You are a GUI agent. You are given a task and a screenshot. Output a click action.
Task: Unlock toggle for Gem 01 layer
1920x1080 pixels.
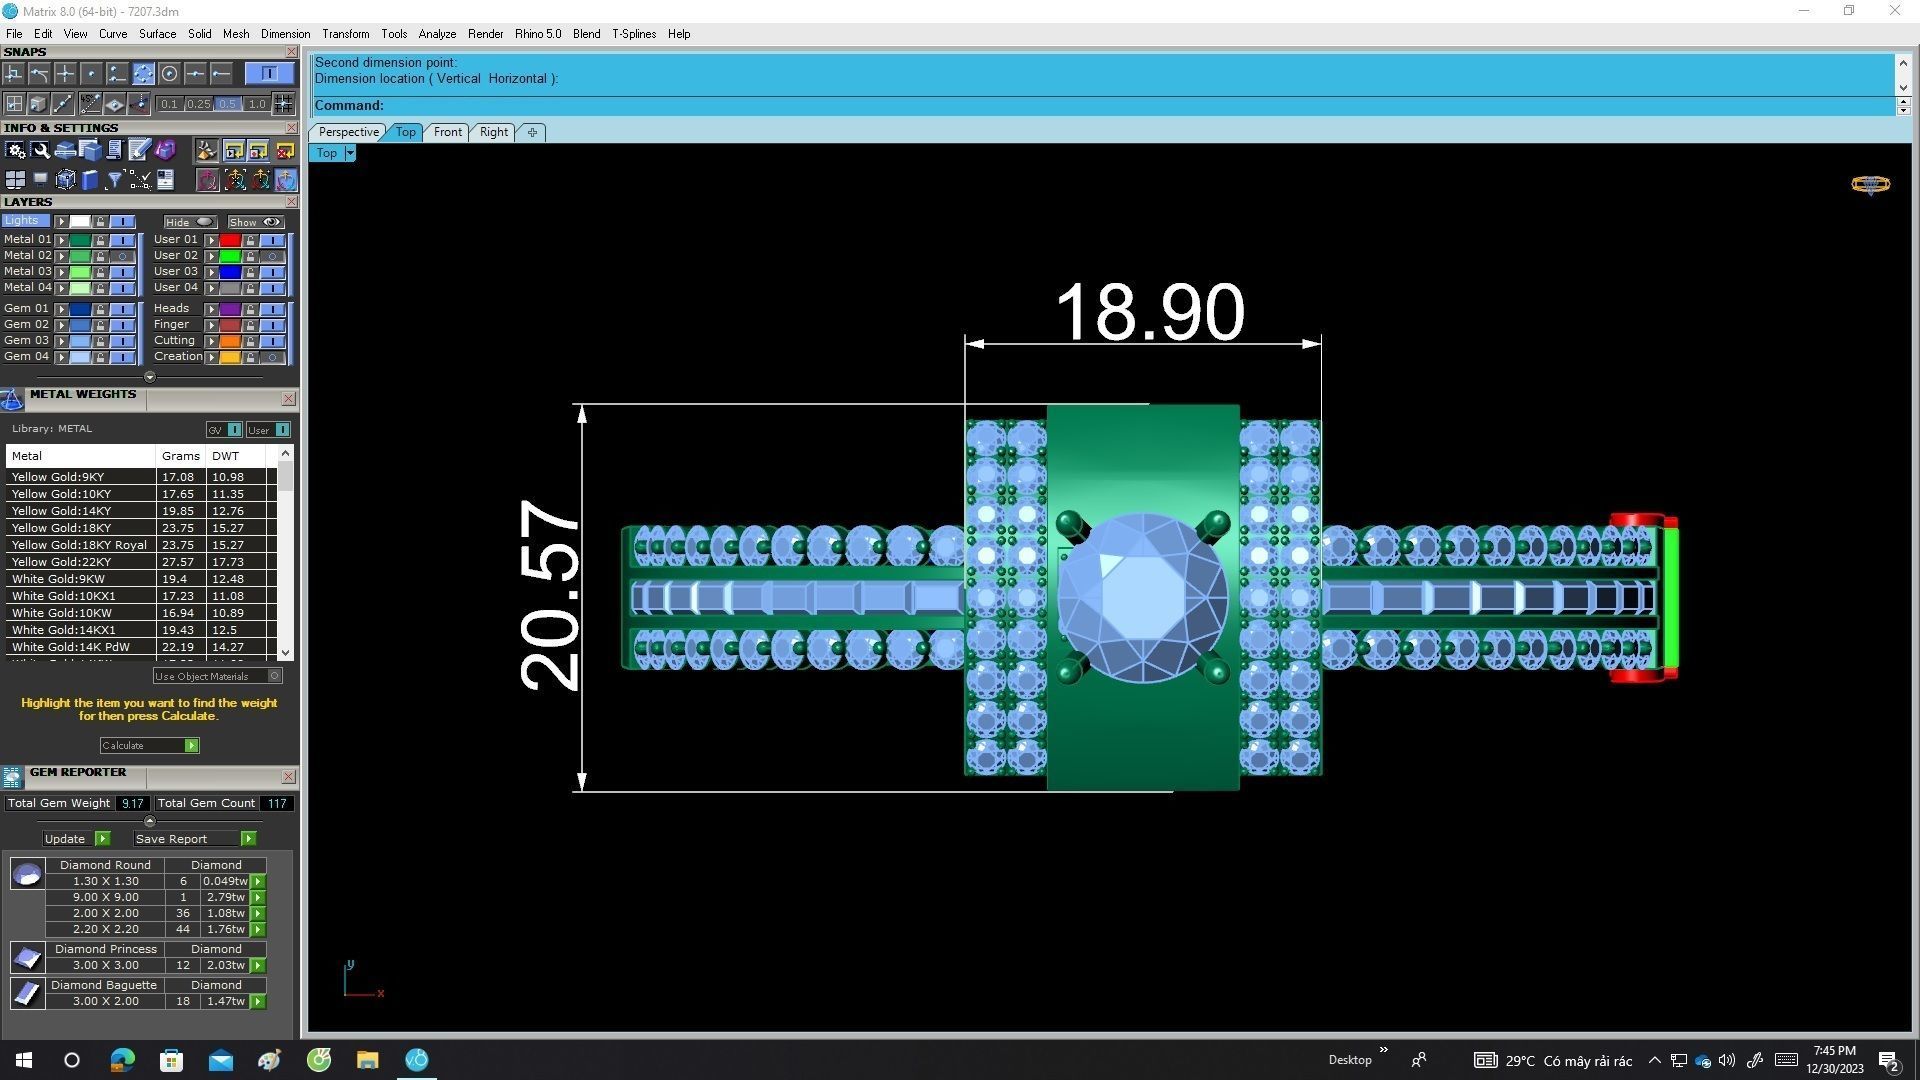[100, 309]
